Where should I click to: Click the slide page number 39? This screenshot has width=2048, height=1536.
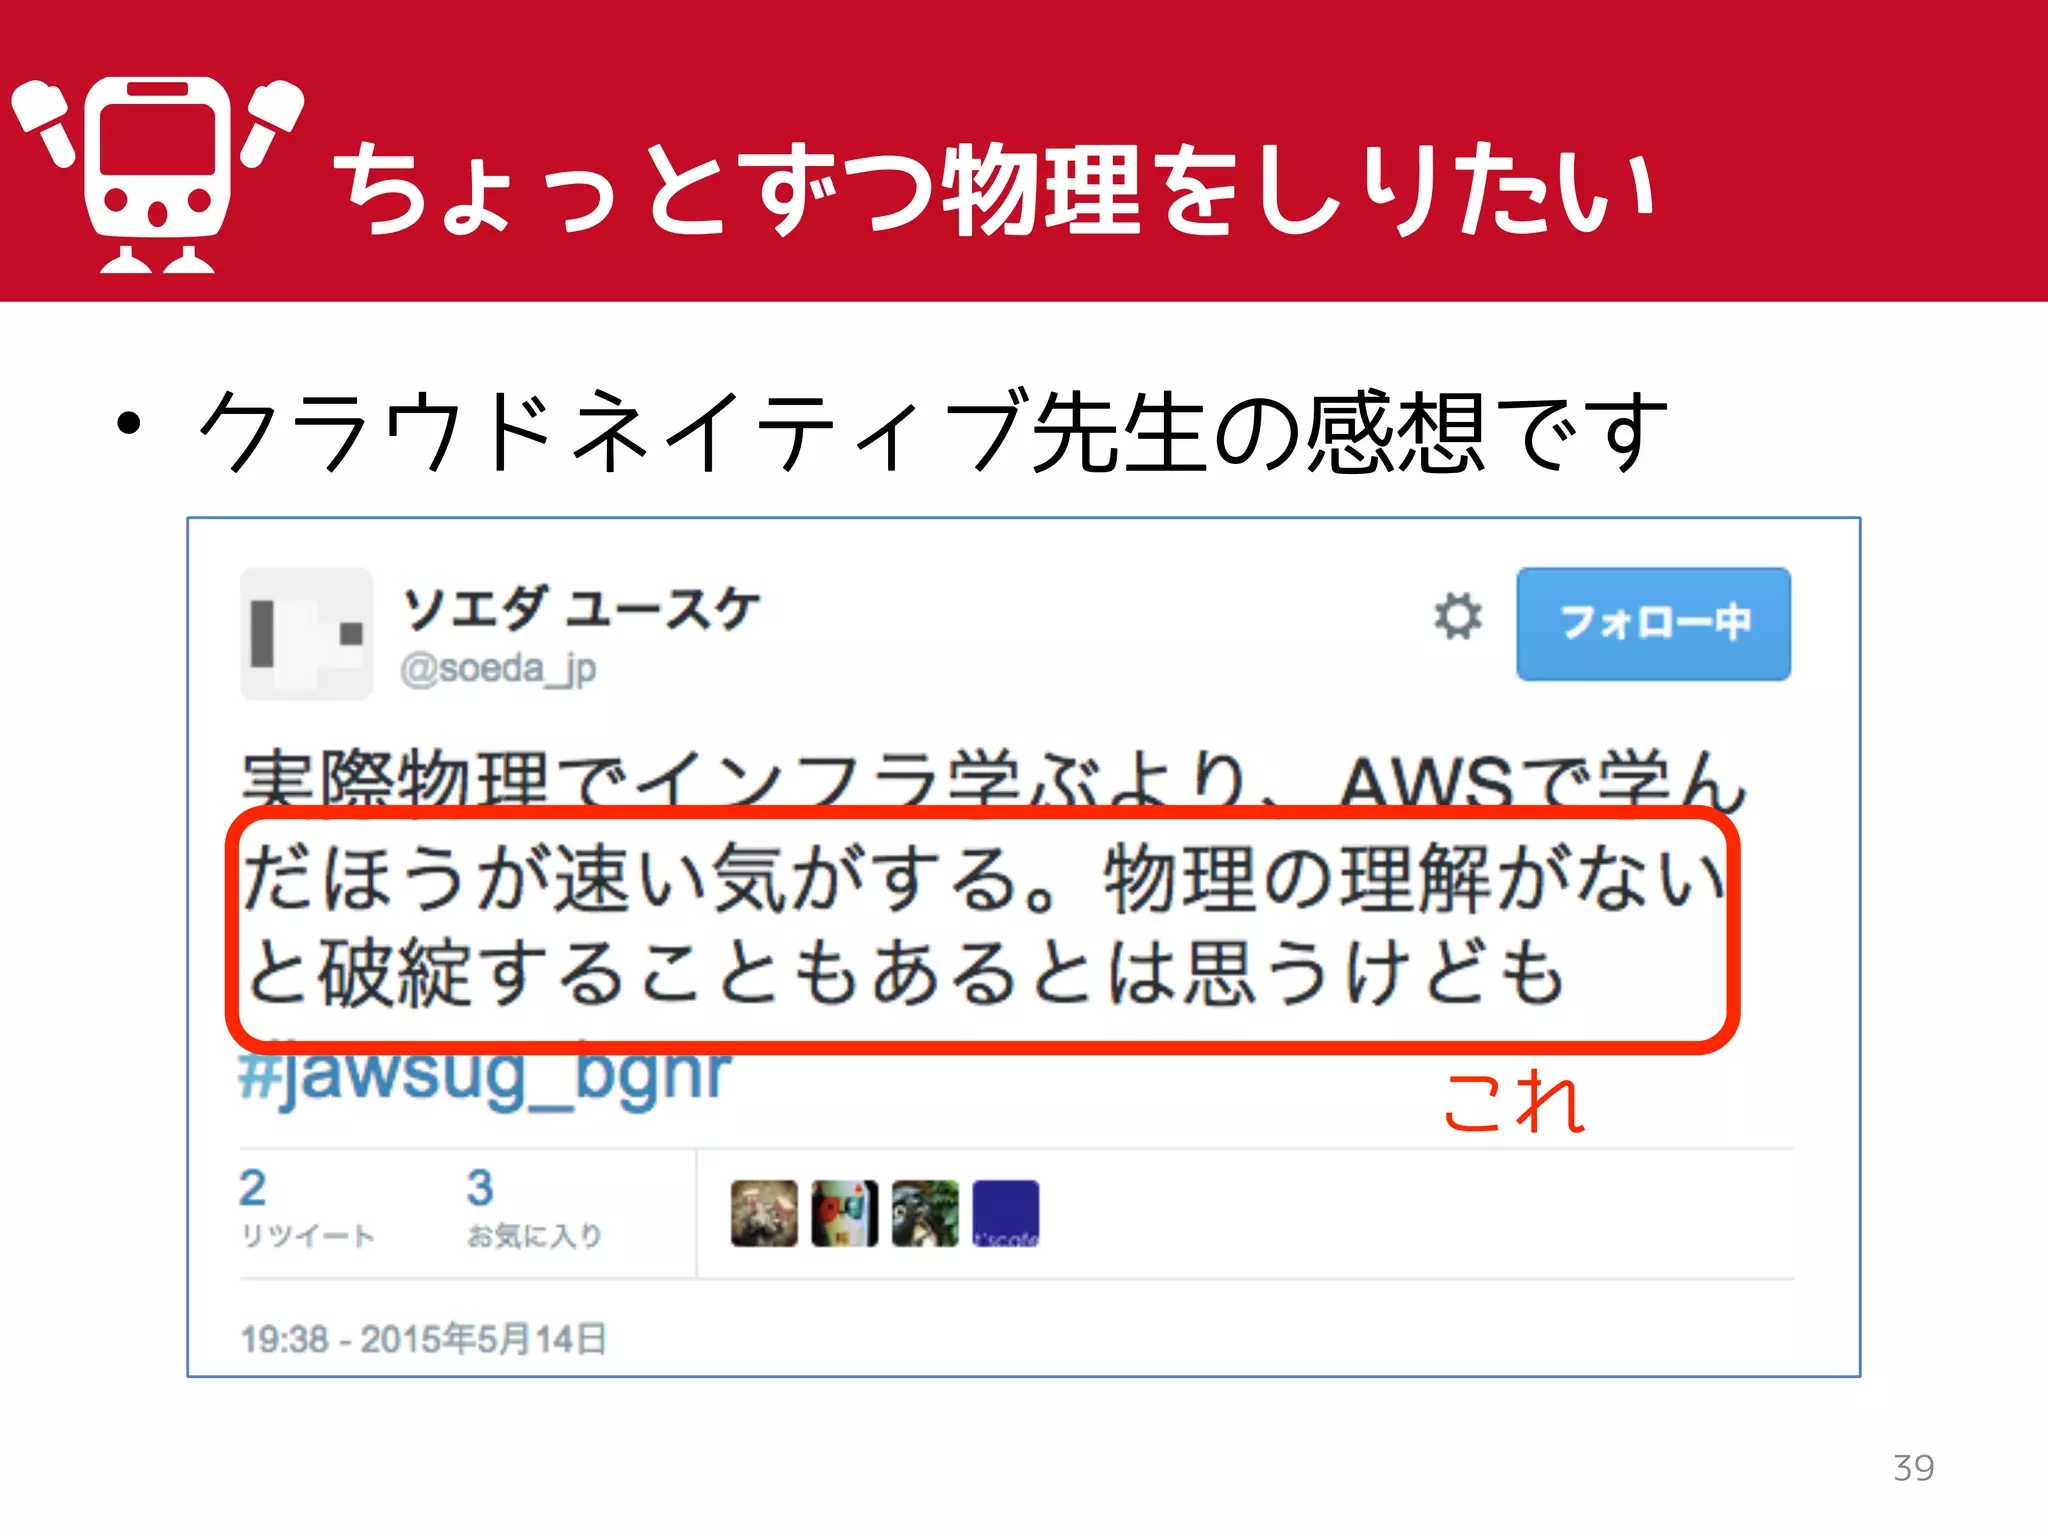coord(1914,1467)
